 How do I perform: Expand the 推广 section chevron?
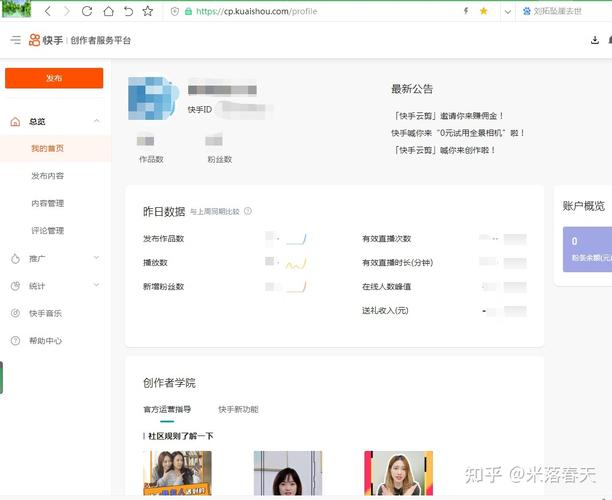click(96, 258)
